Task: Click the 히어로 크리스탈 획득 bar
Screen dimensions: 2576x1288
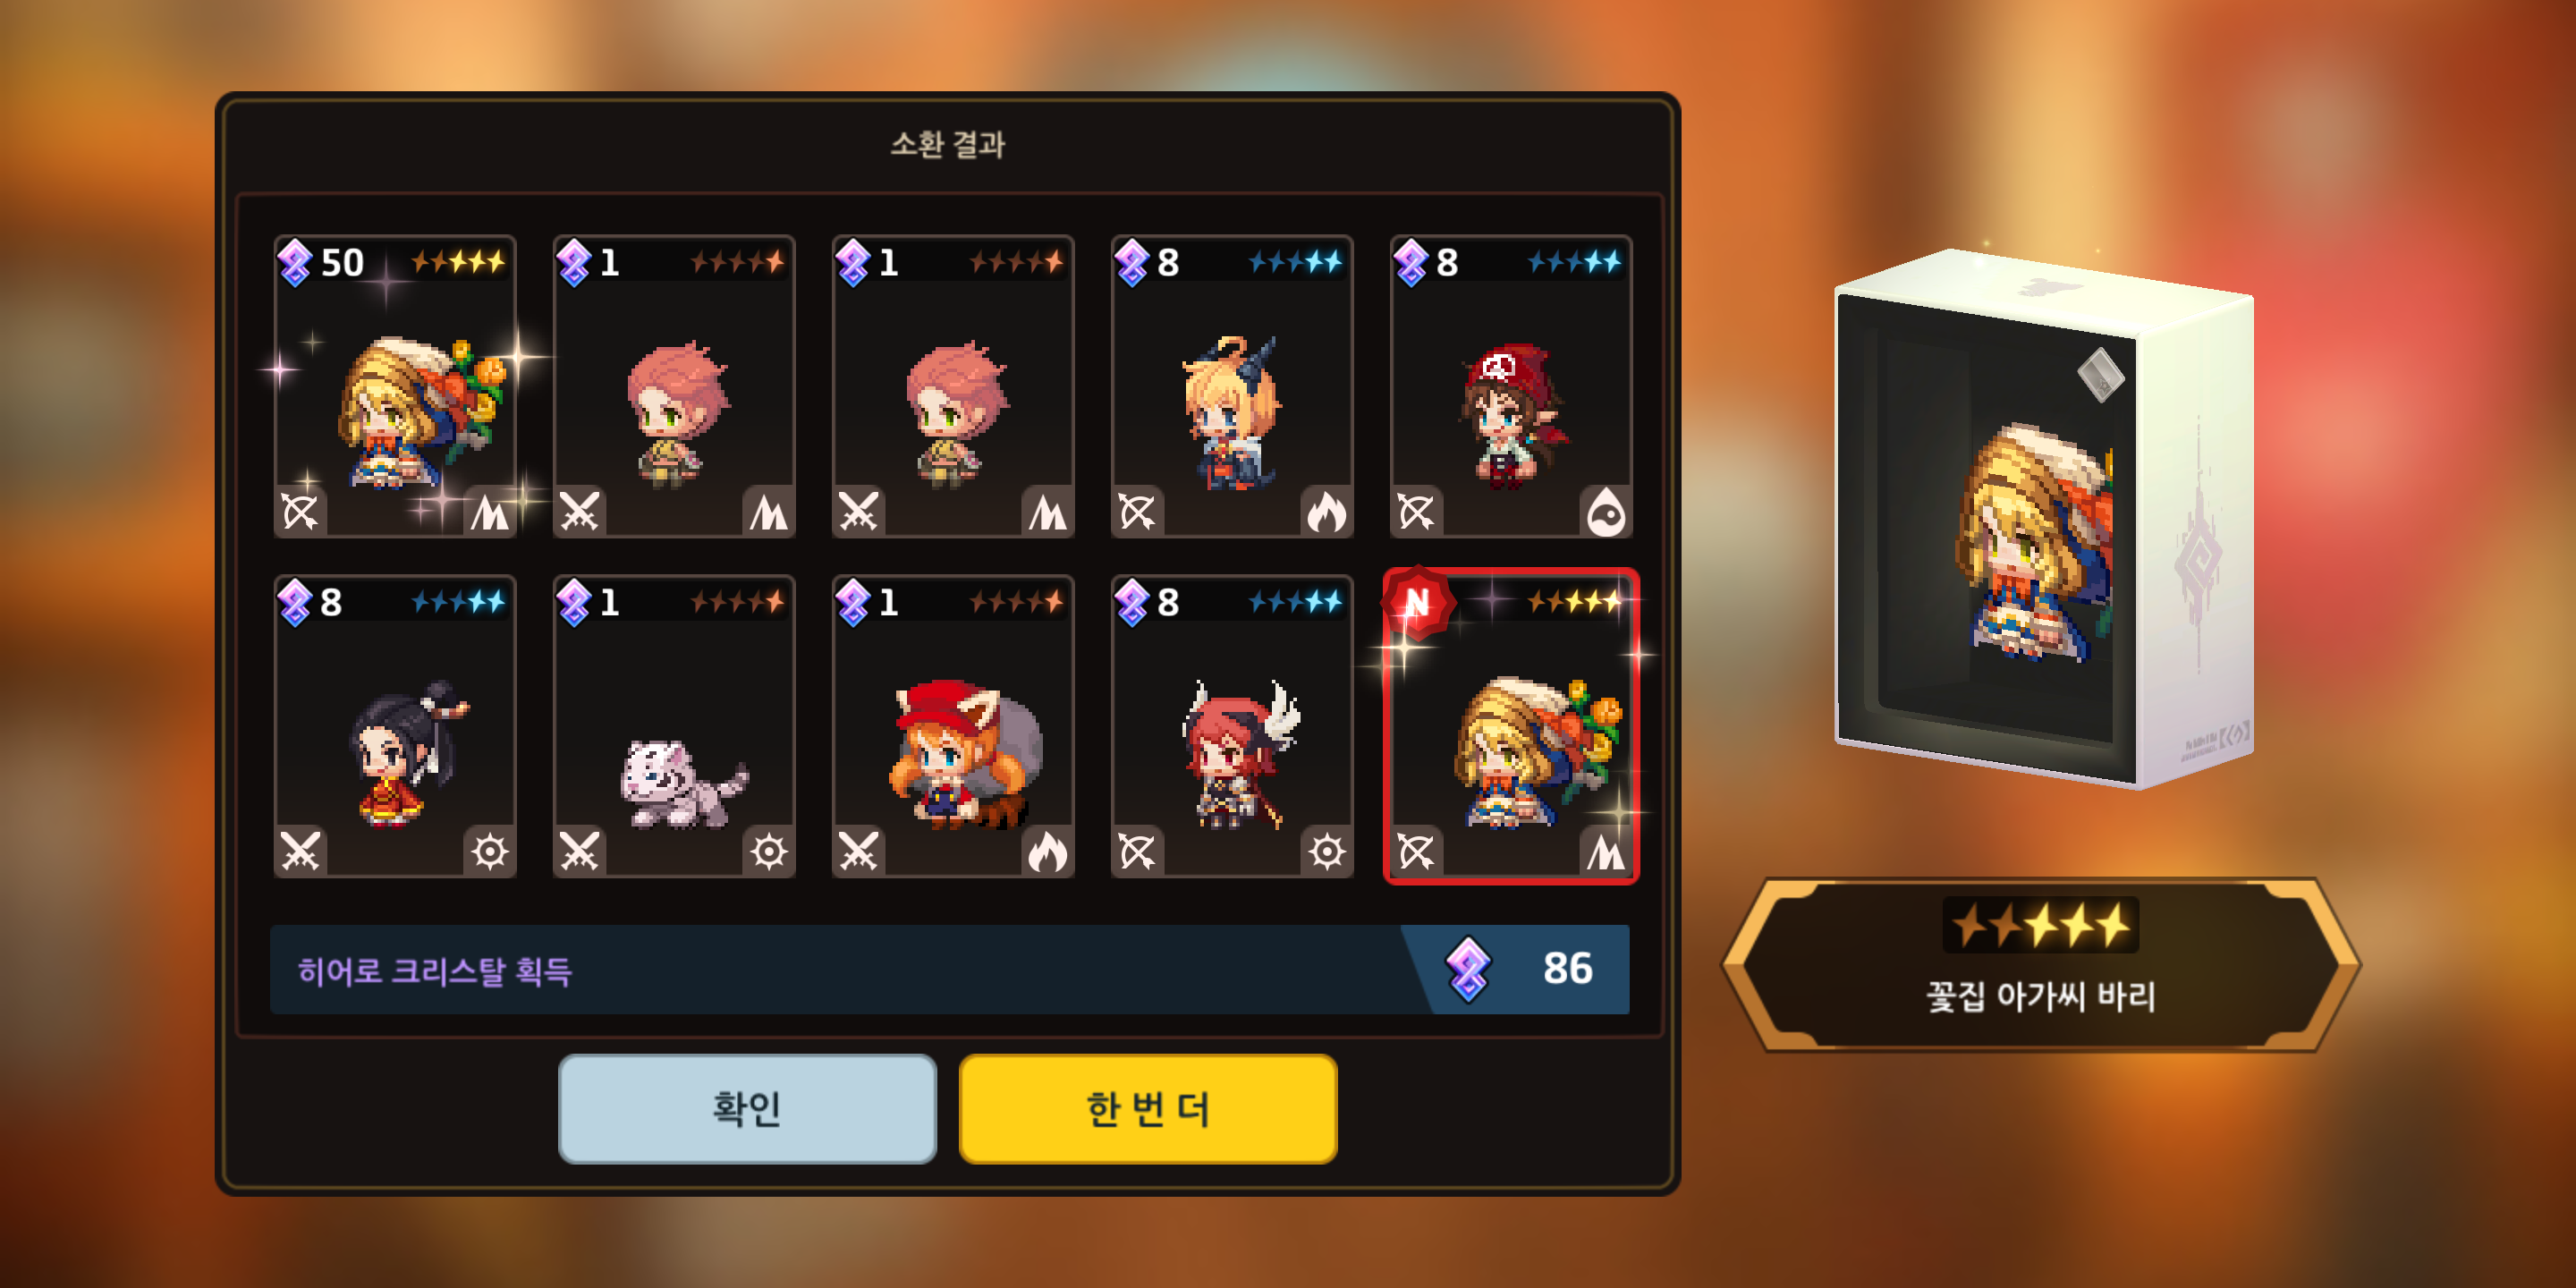Action: coord(949,969)
